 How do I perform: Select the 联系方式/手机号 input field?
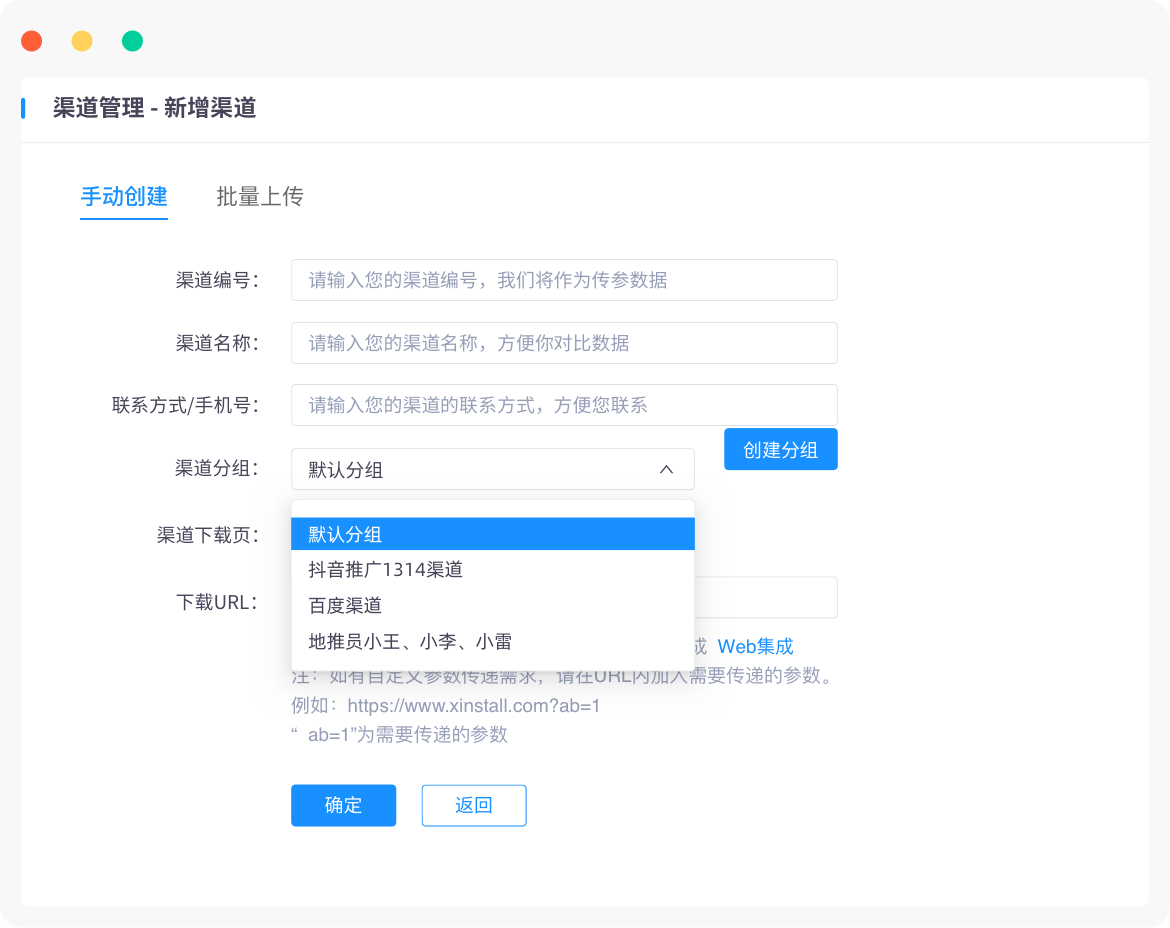[564, 405]
